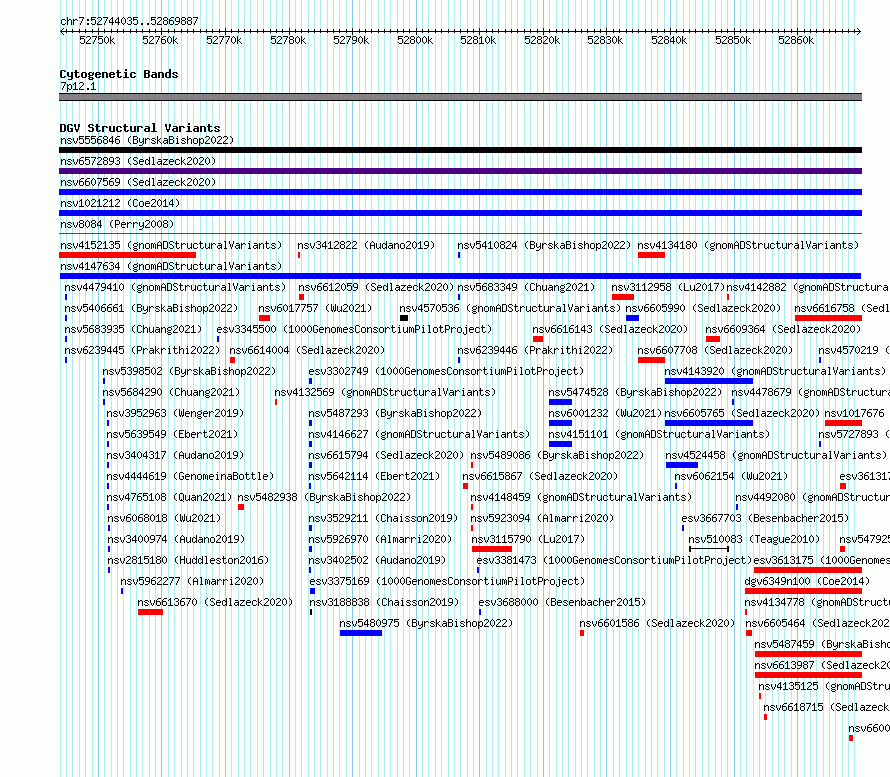Select the nsv4143920 blue variant bar
890x777 pixels.
coord(709,381)
